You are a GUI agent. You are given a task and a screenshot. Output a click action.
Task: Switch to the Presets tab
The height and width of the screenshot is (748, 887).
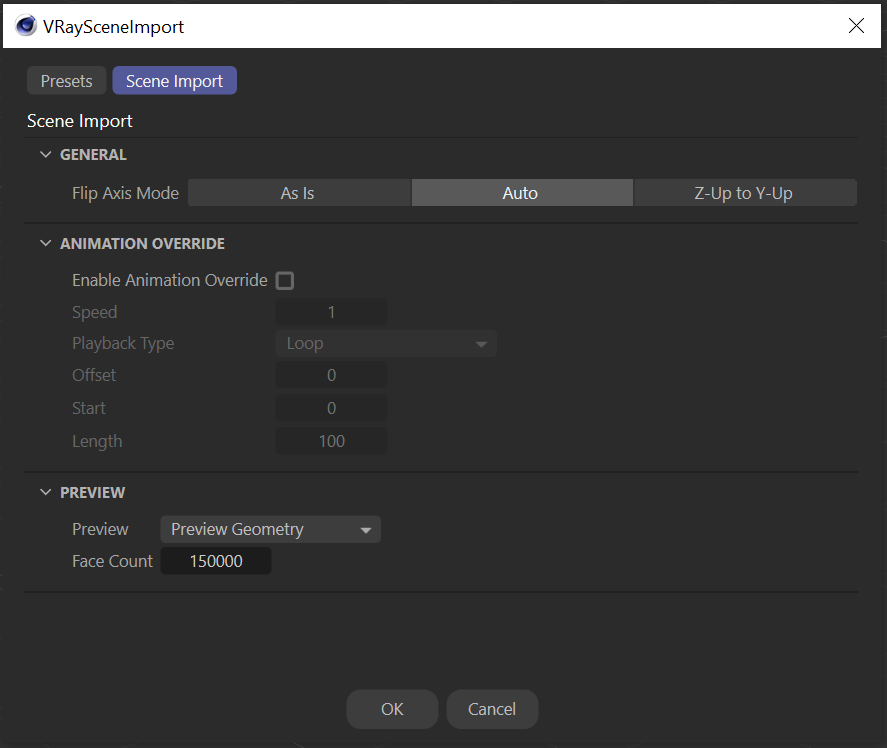tap(67, 81)
